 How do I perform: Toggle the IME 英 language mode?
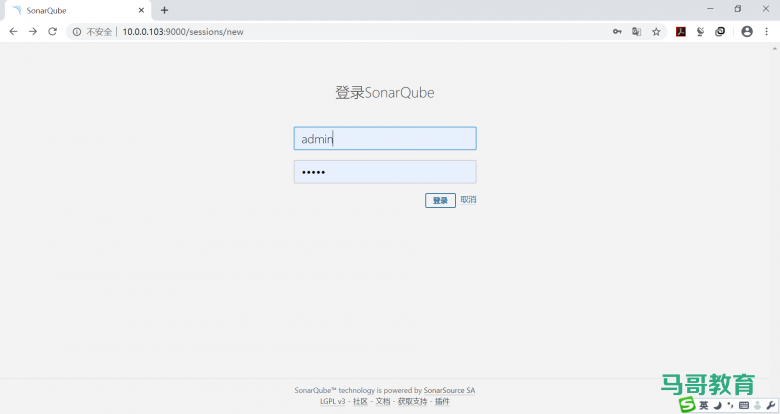pyautogui.click(x=704, y=405)
